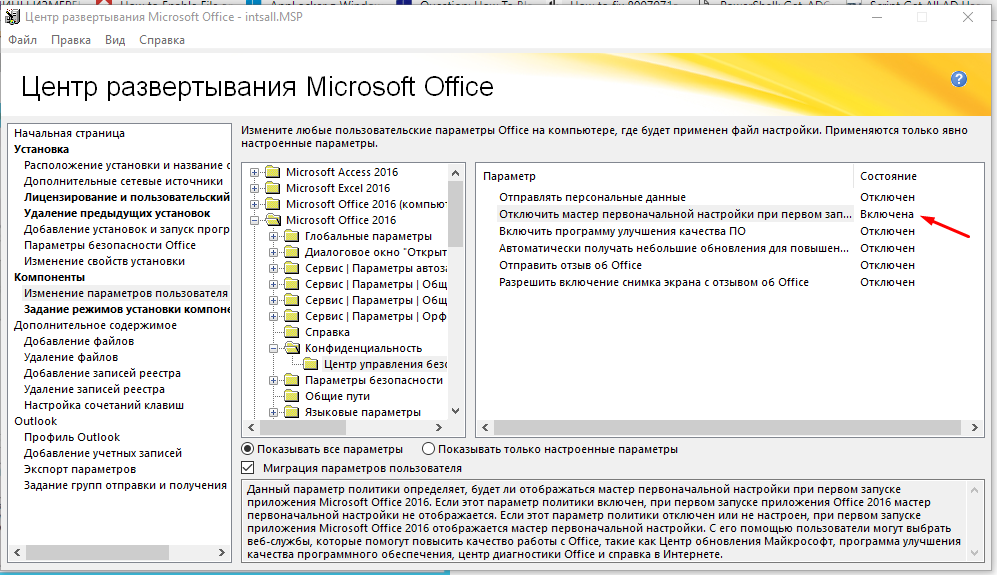997x575 pixels.
Task: Select 'Отключить мастер первоначальной настройки' parameter
Action: tap(674, 214)
